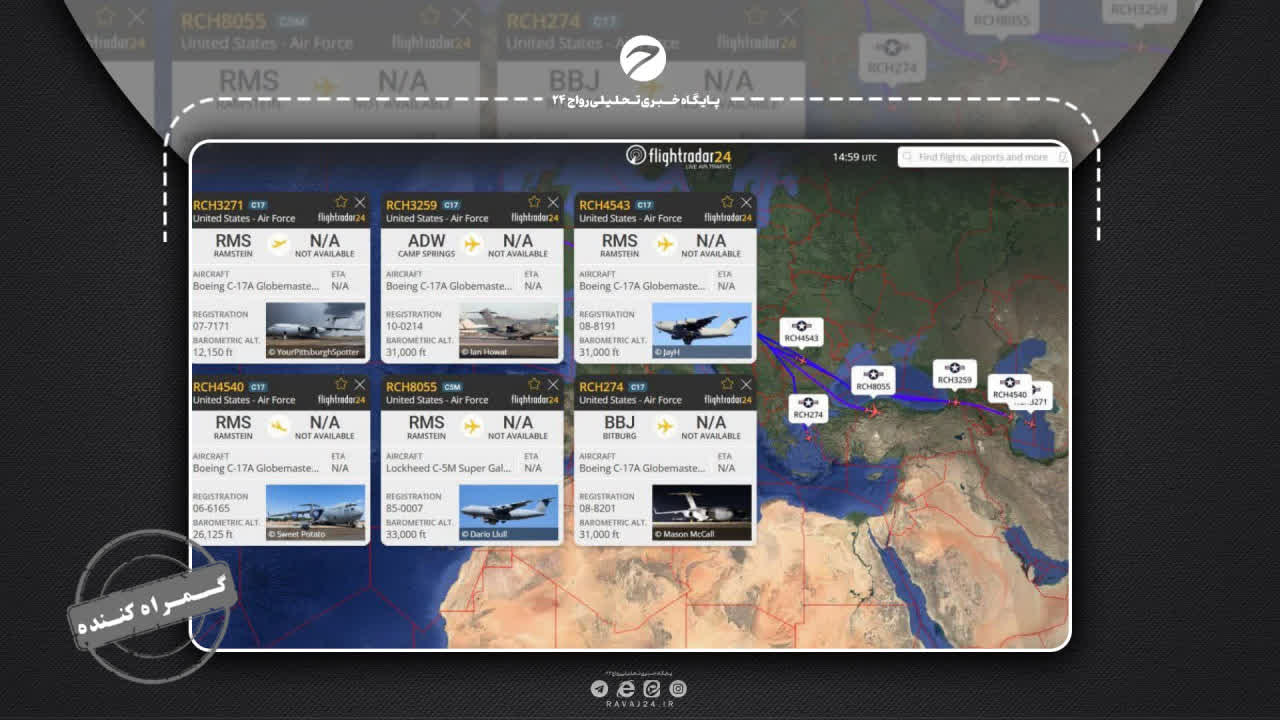The height and width of the screenshot is (720, 1280).
Task: View the C-5M Super Galaxy photo thumbnail
Action: [x=508, y=512]
